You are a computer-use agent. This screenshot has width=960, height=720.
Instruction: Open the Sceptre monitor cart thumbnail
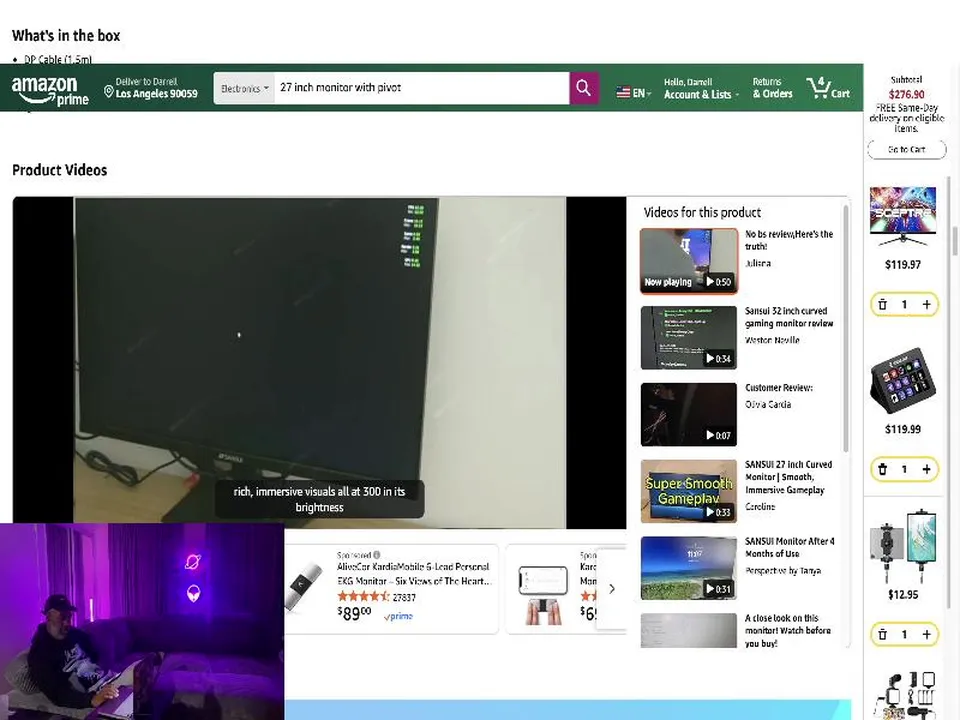[x=903, y=216]
